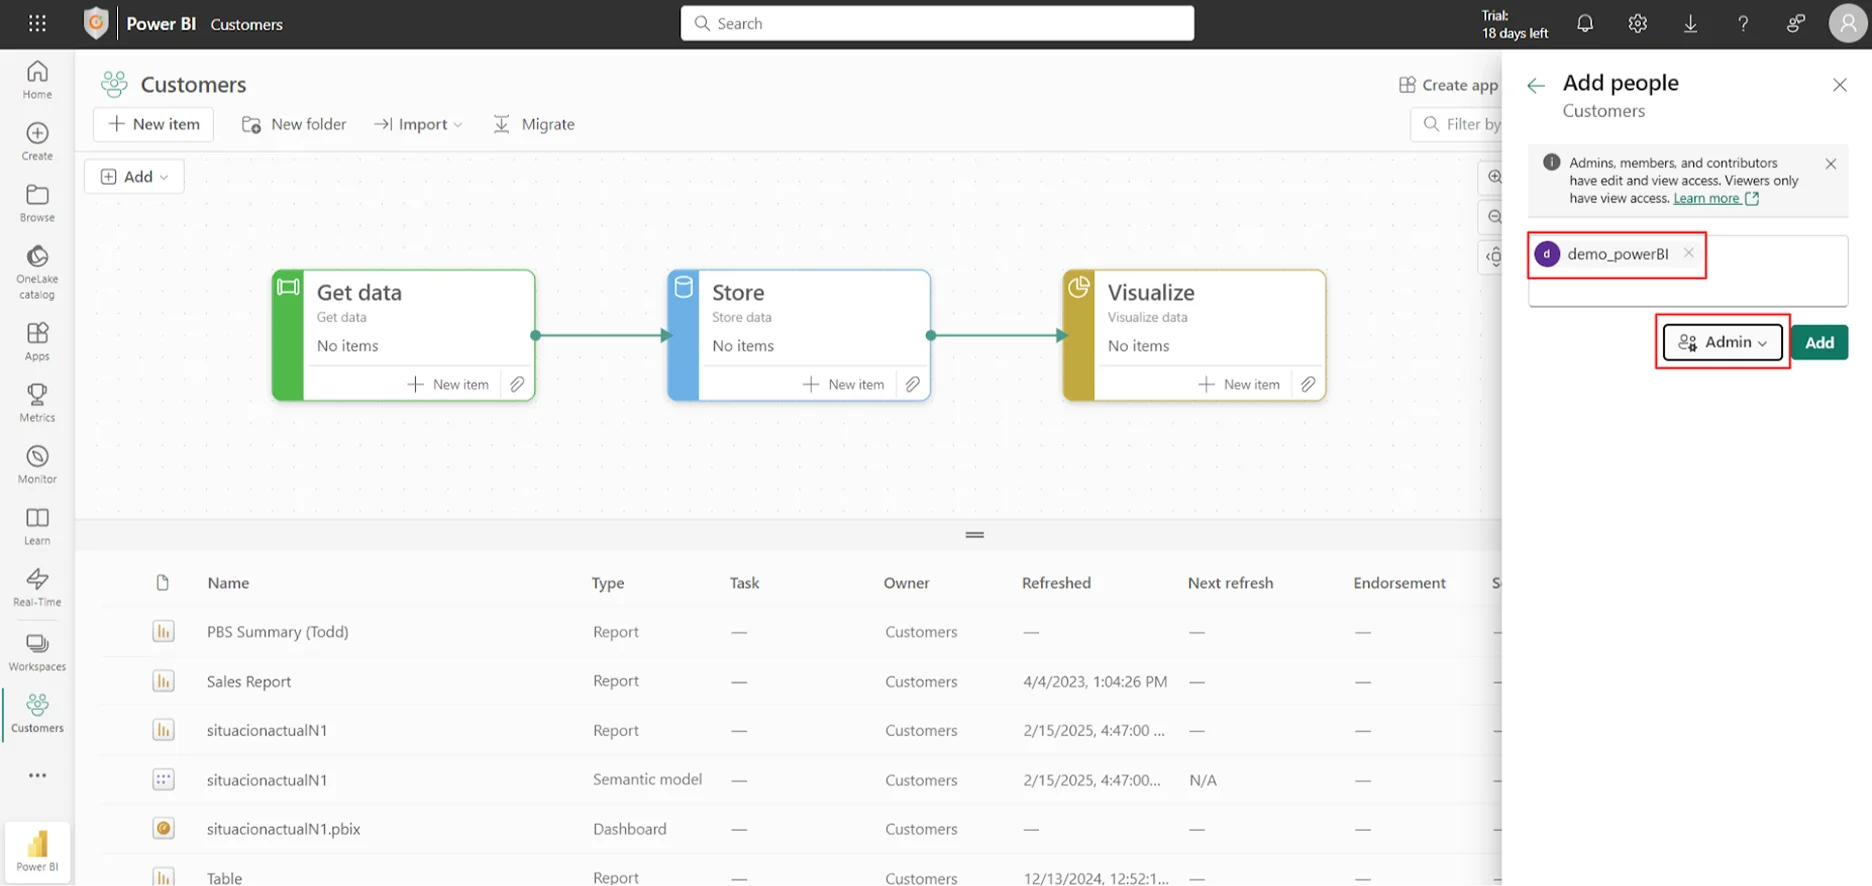Click New folder in the toolbar
The image size is (1872, 886).
[294, 124]
